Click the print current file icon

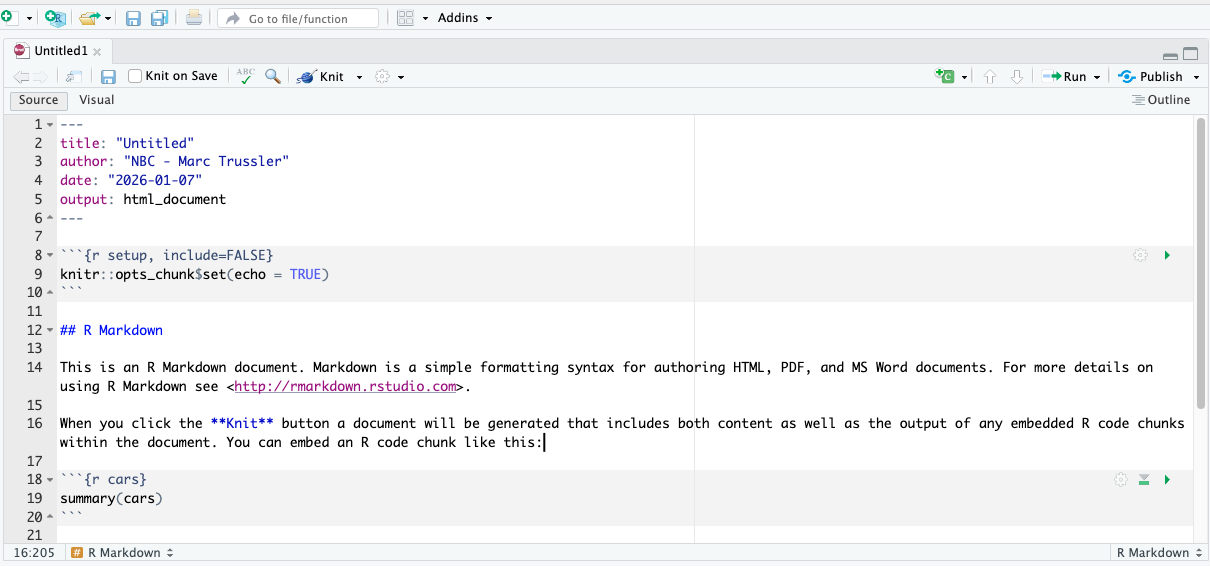tap(194, 18)
